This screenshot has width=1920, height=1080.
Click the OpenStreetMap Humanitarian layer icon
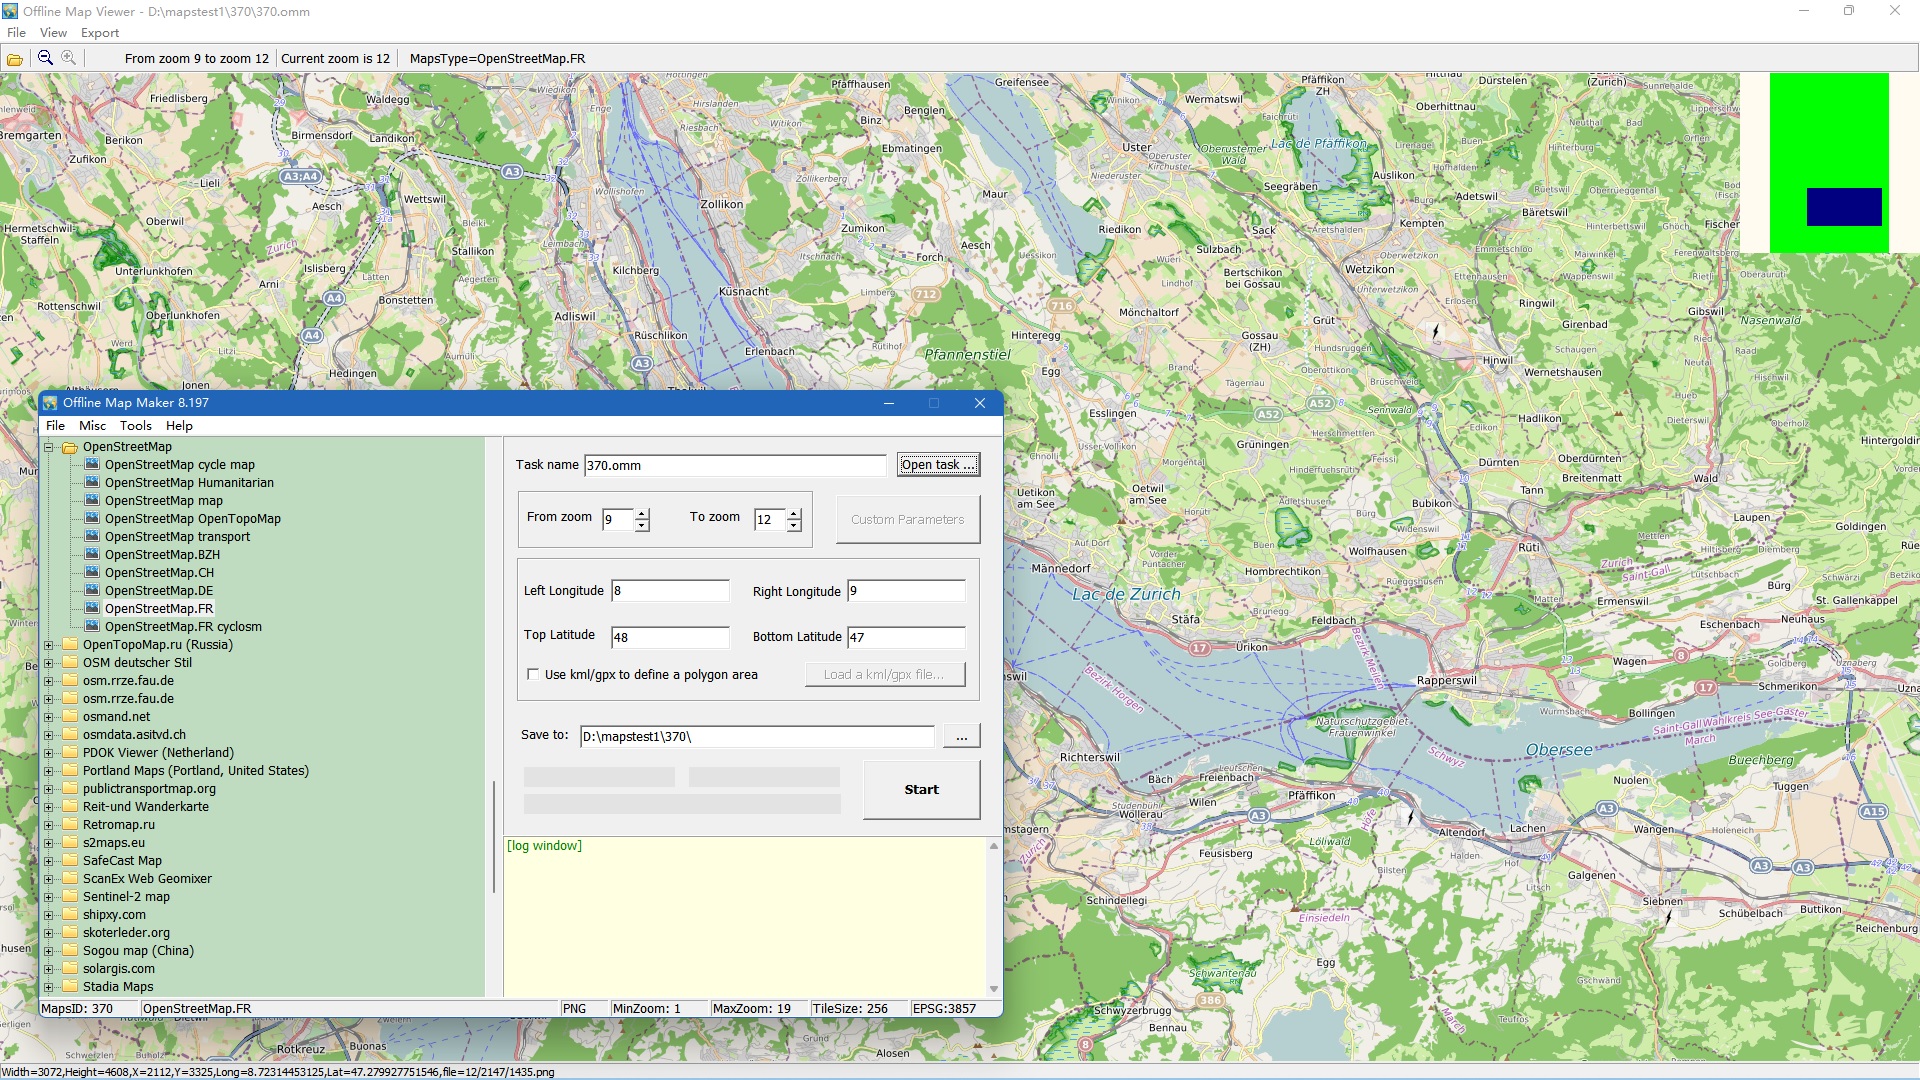92,483
